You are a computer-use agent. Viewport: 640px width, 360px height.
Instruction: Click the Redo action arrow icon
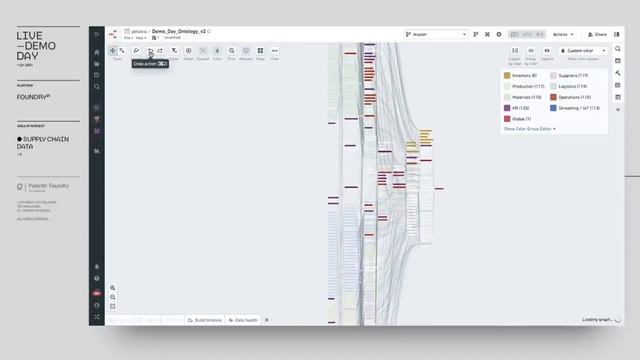click(x=160, y=51)
